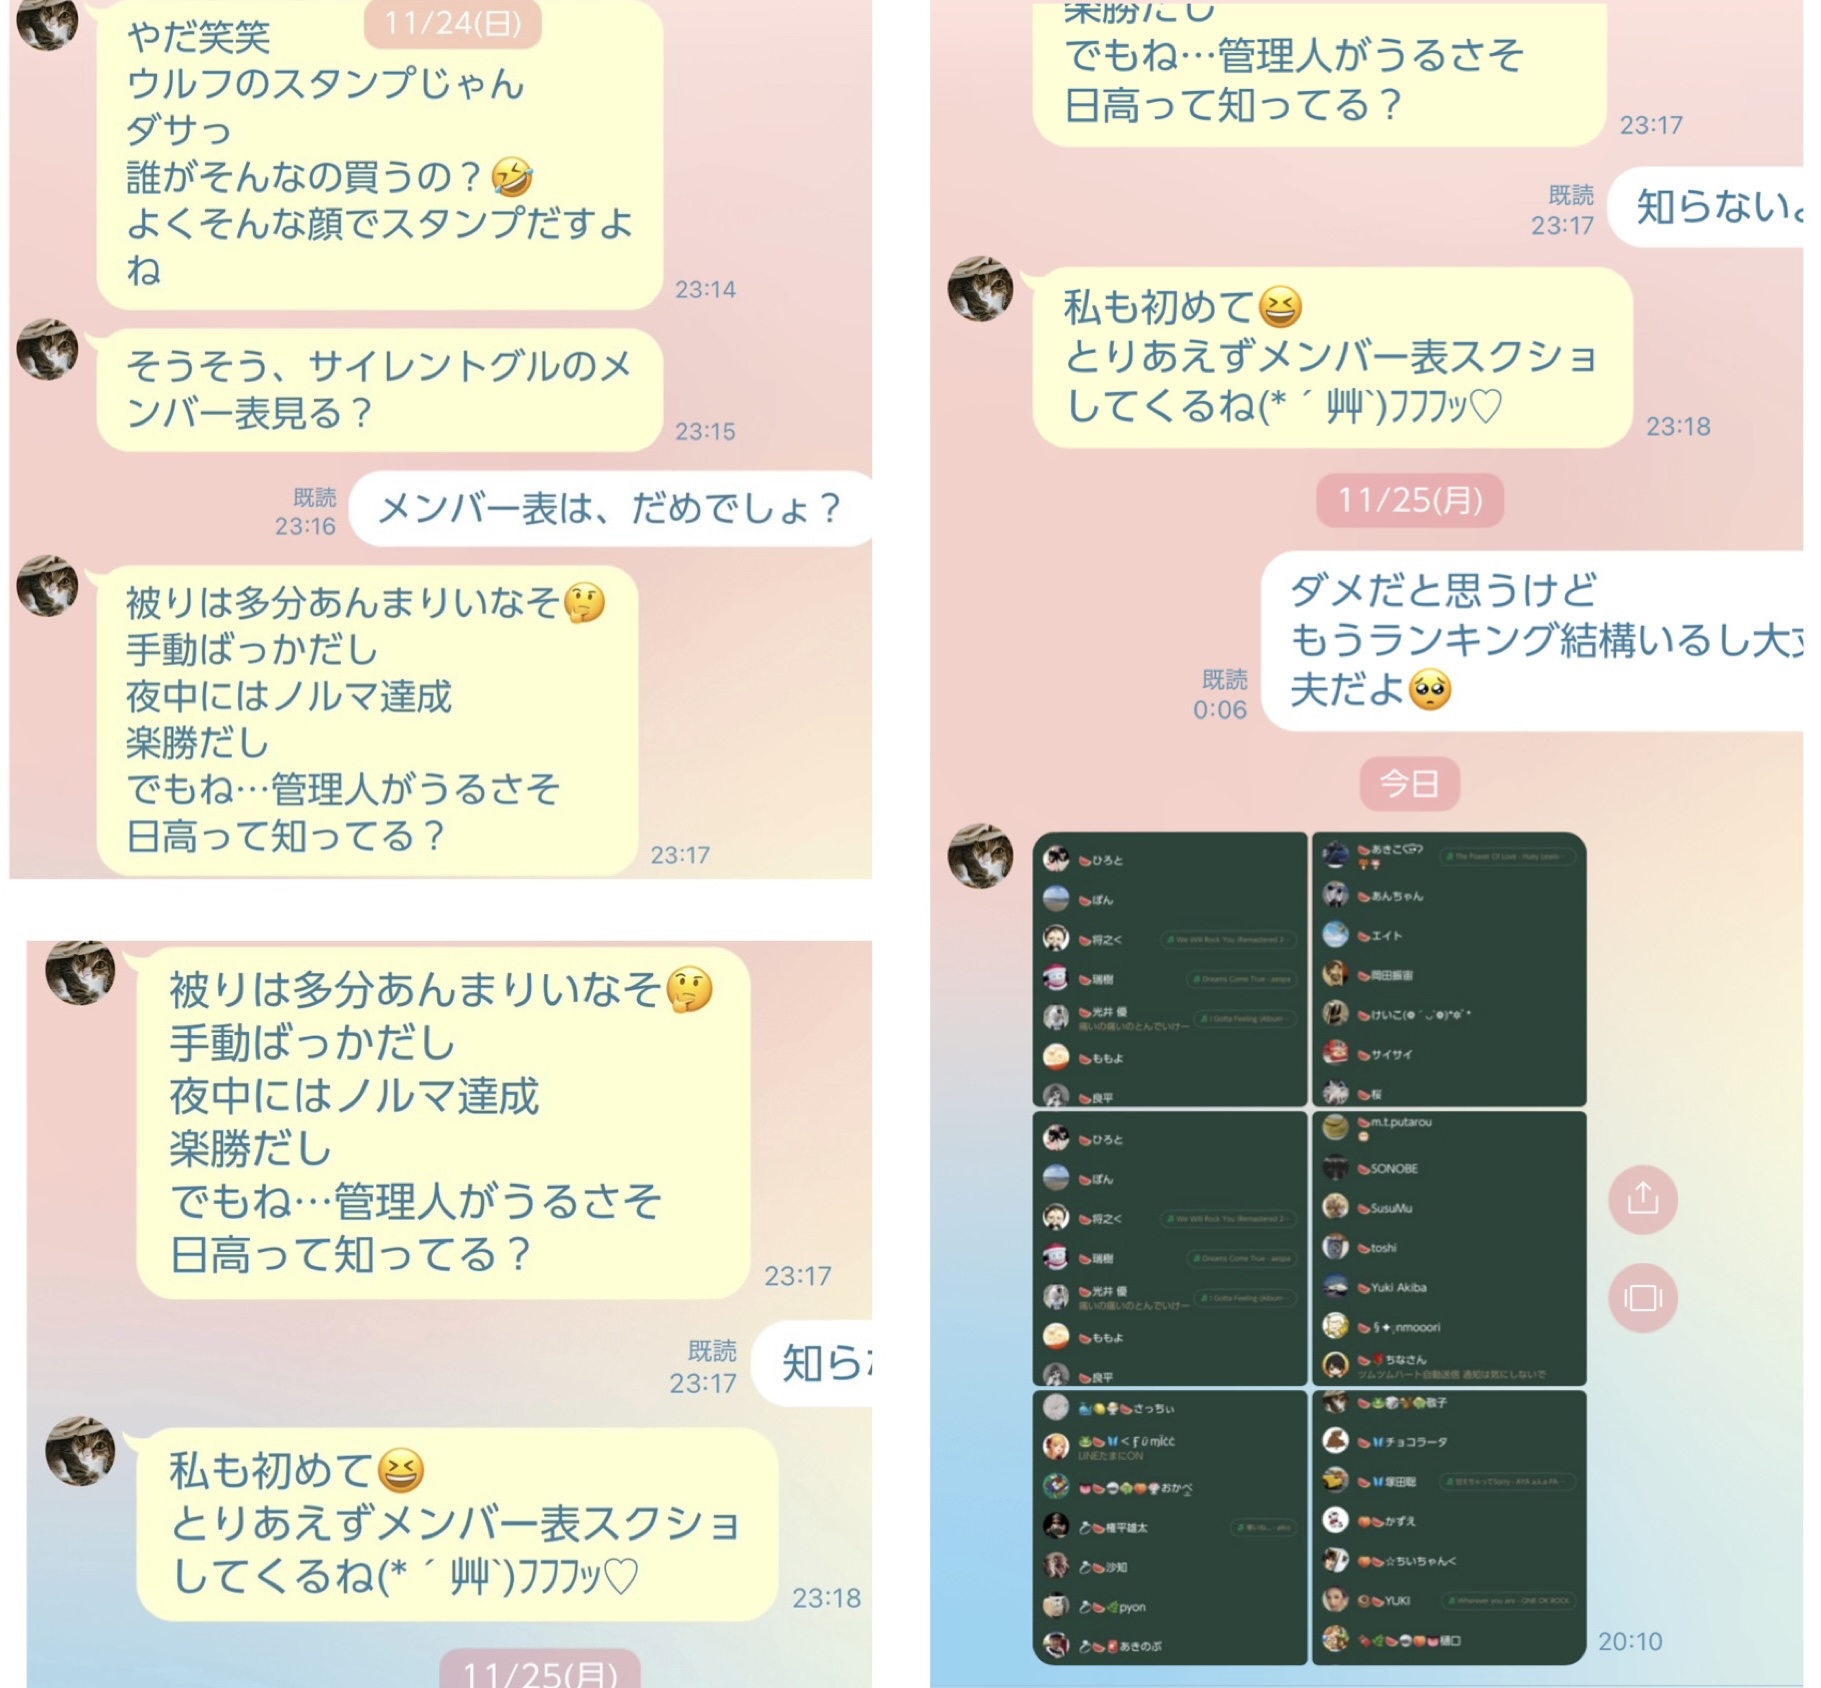1821x1688 pixels.
Task: Open the bottom-left thumbnail listing pyon
Action: [1170, 1527]
